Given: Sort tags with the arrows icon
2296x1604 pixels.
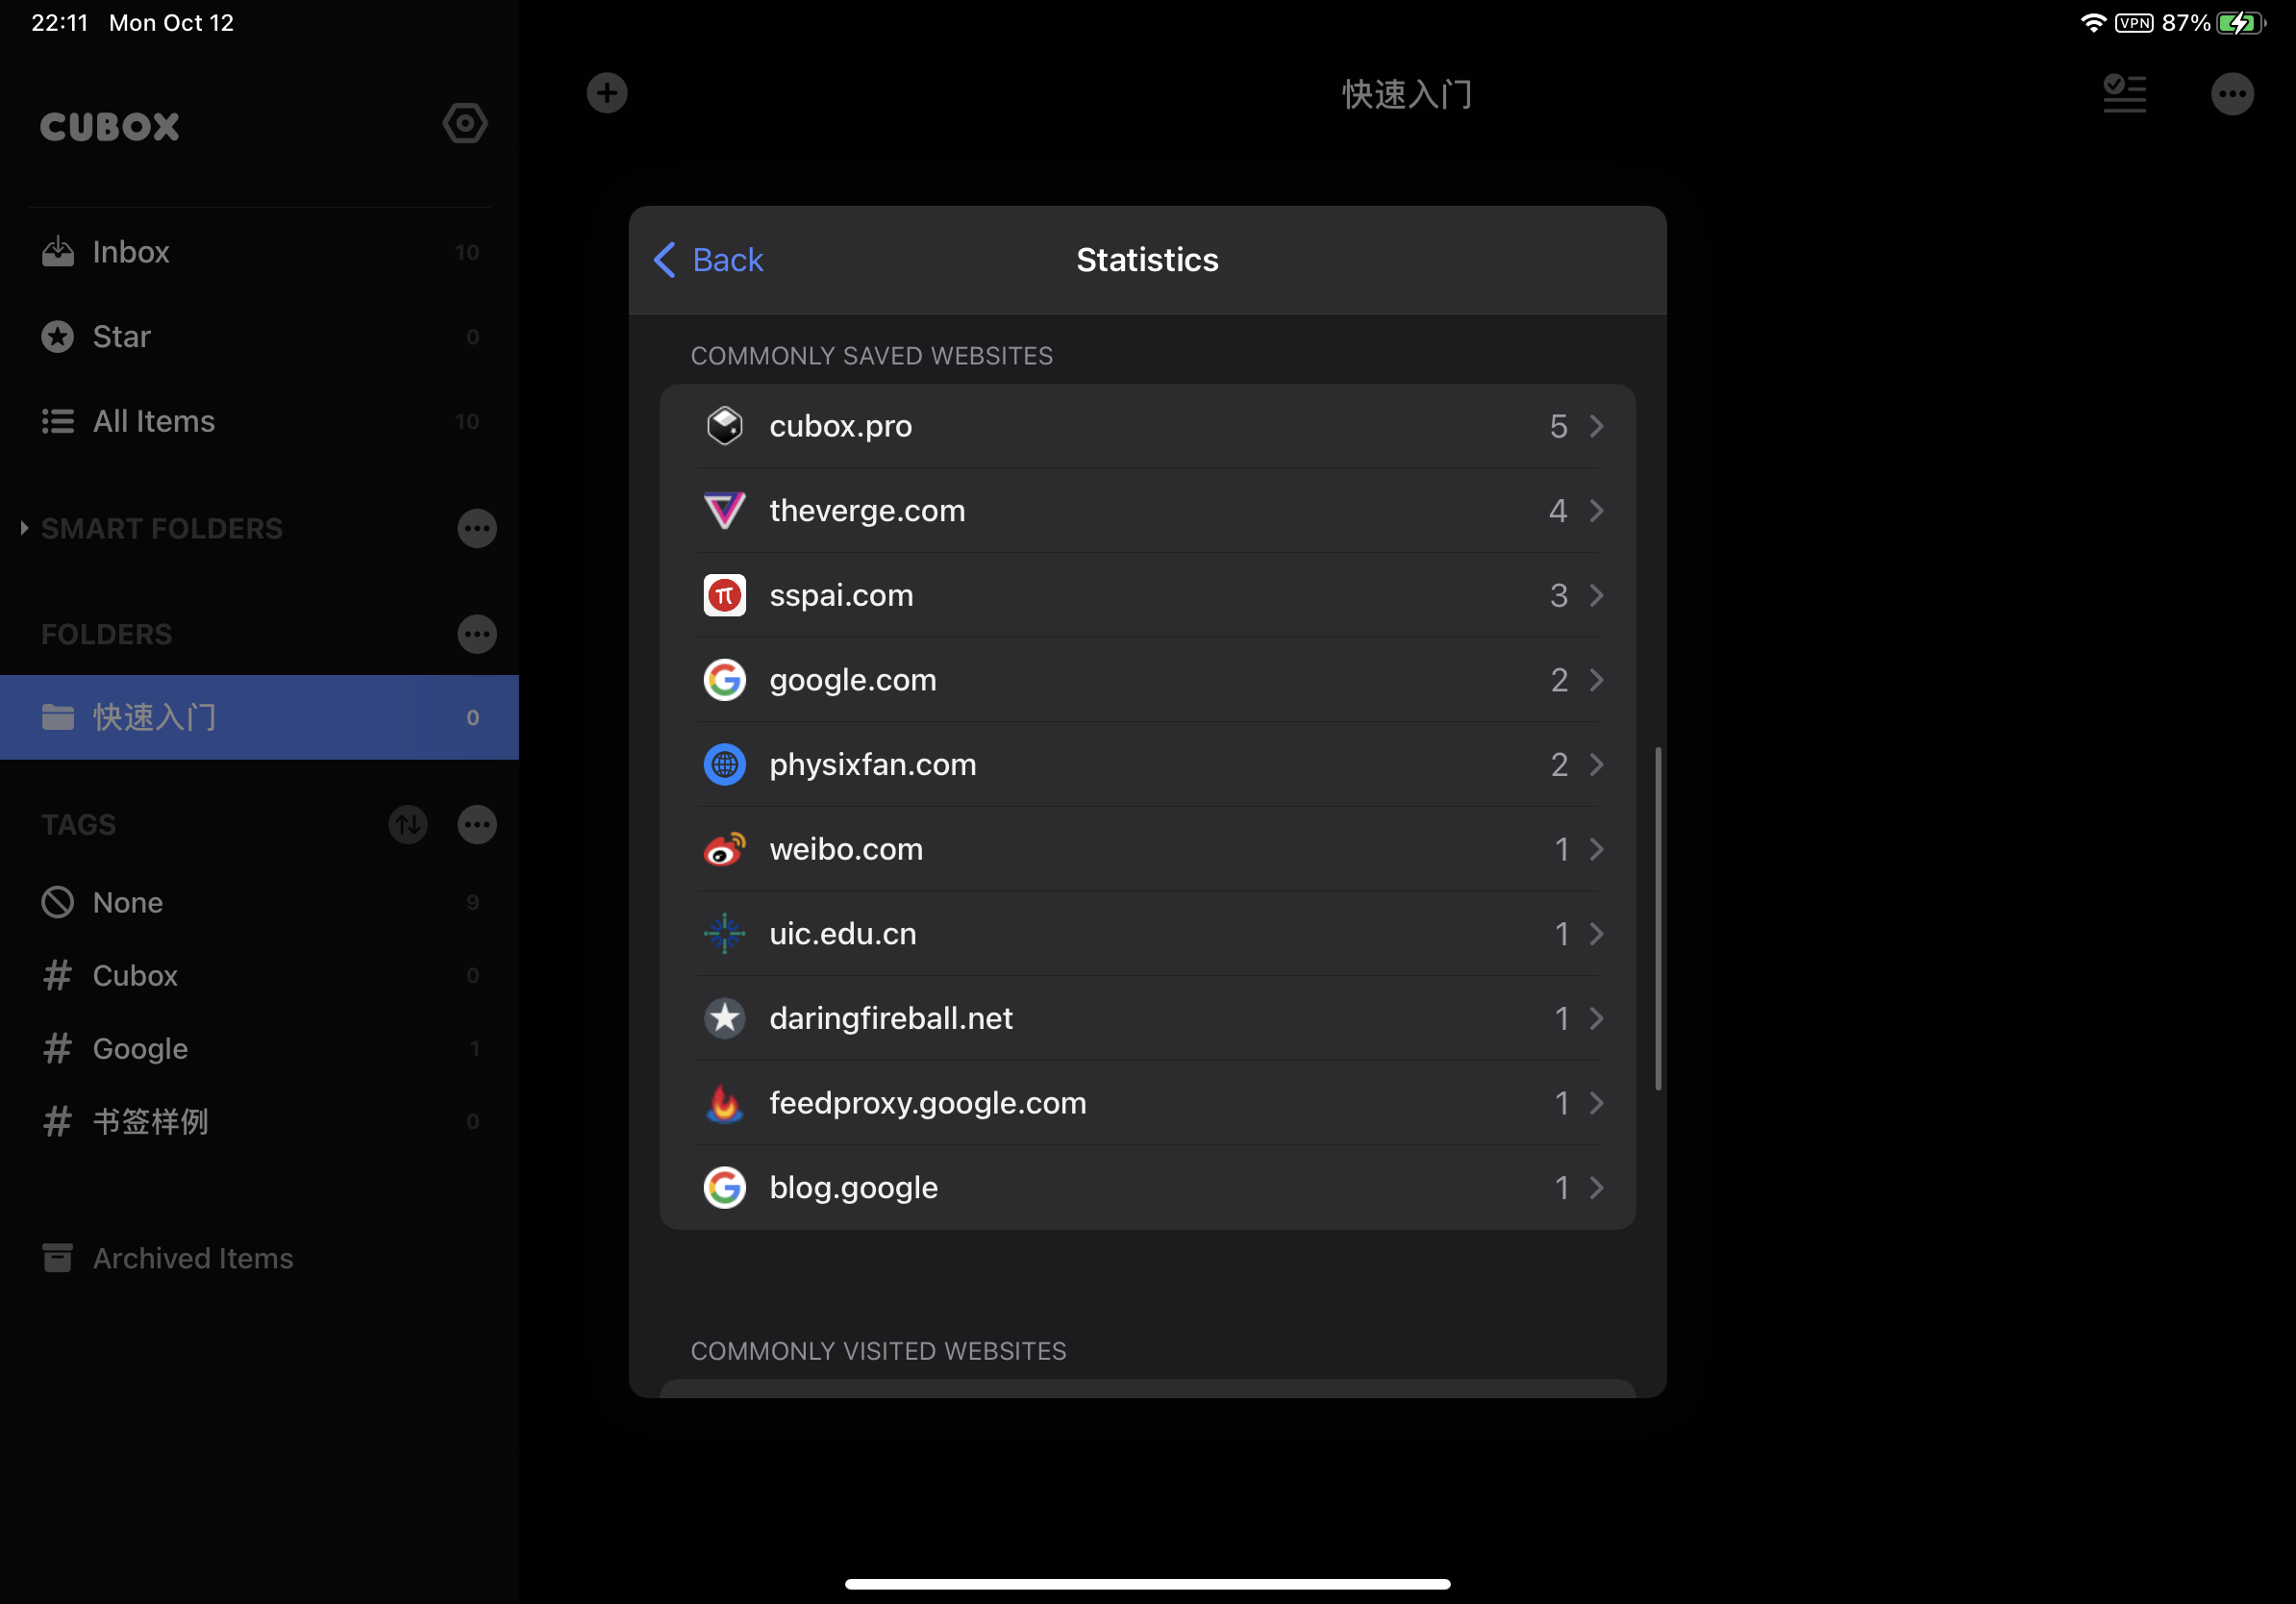Looking at the screenshot, I should point(408,825).
